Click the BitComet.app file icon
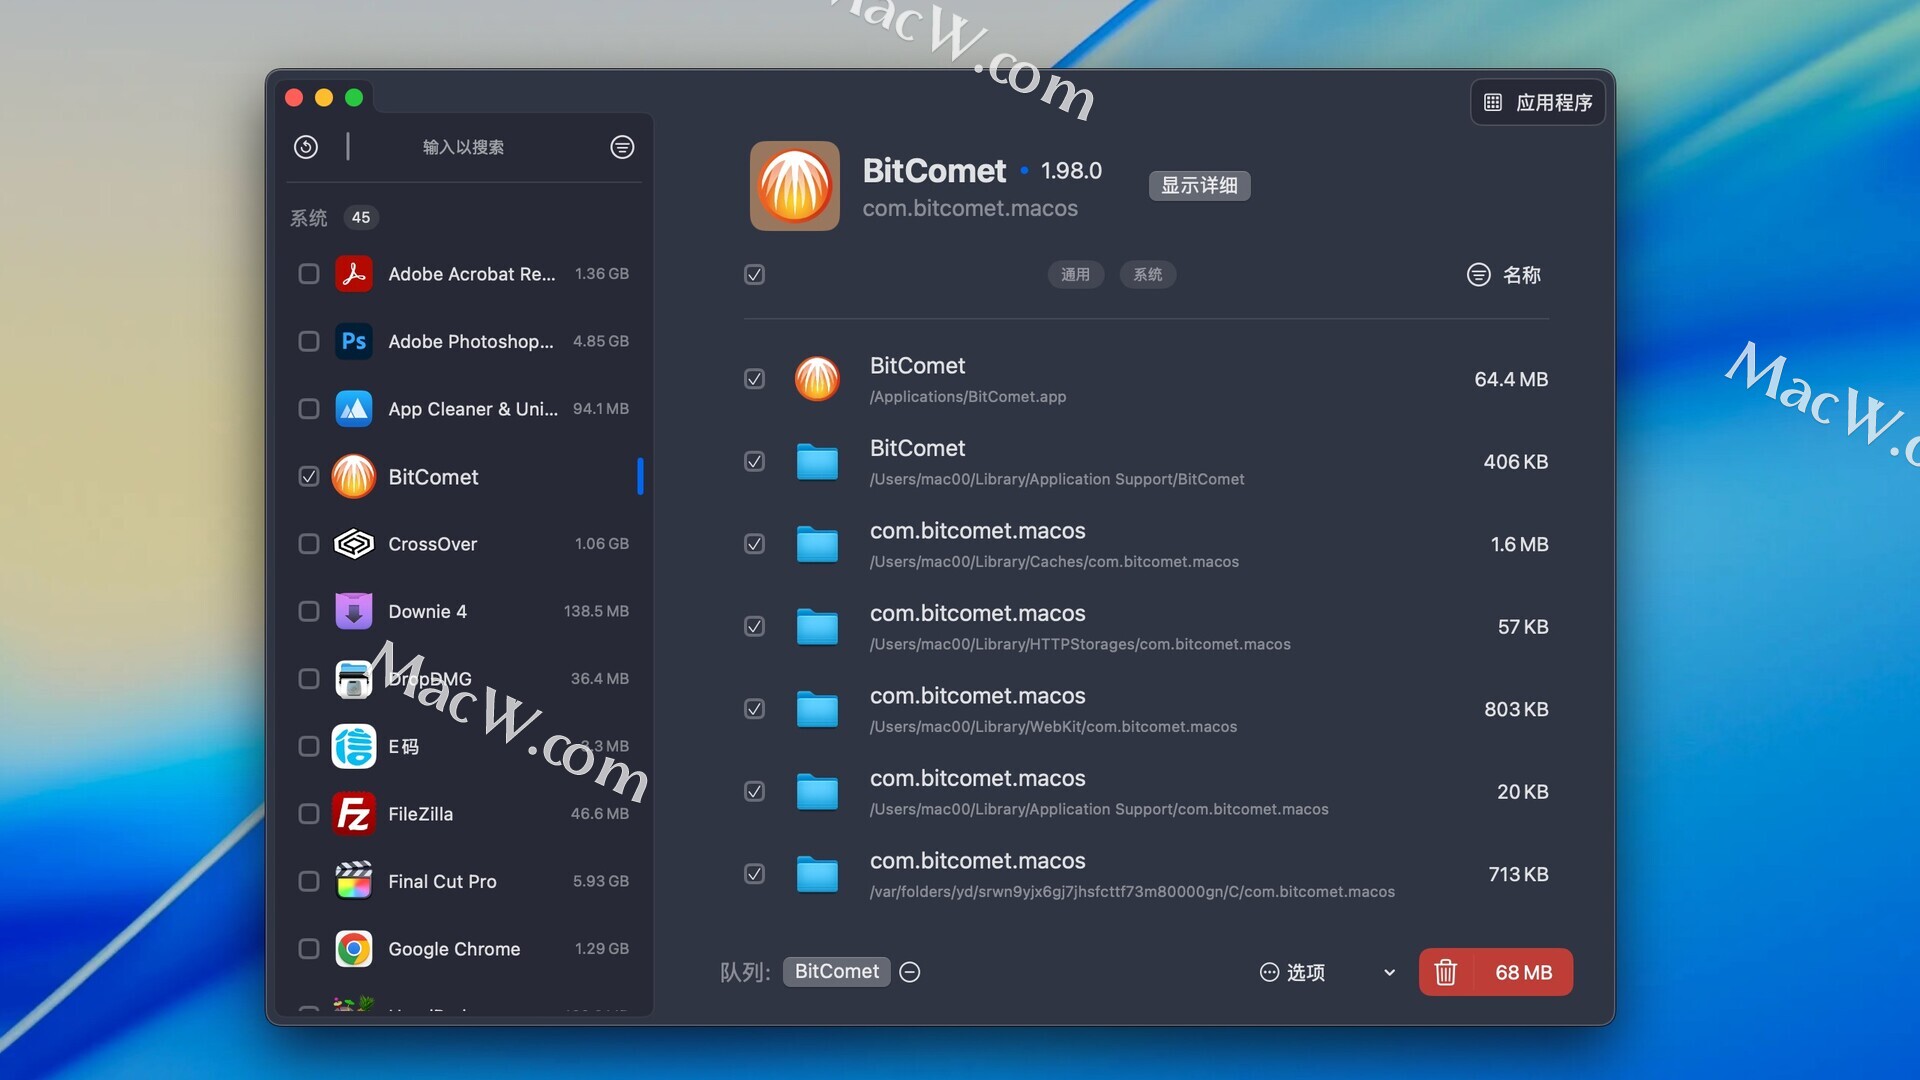This screenshot has height=1080, width=1920. click(817, 379)
